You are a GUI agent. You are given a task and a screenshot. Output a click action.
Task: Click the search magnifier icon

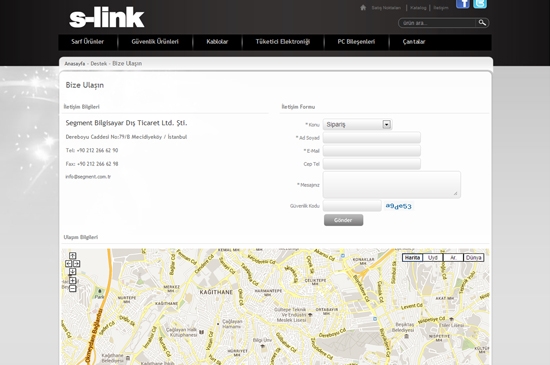coord(482,23)
